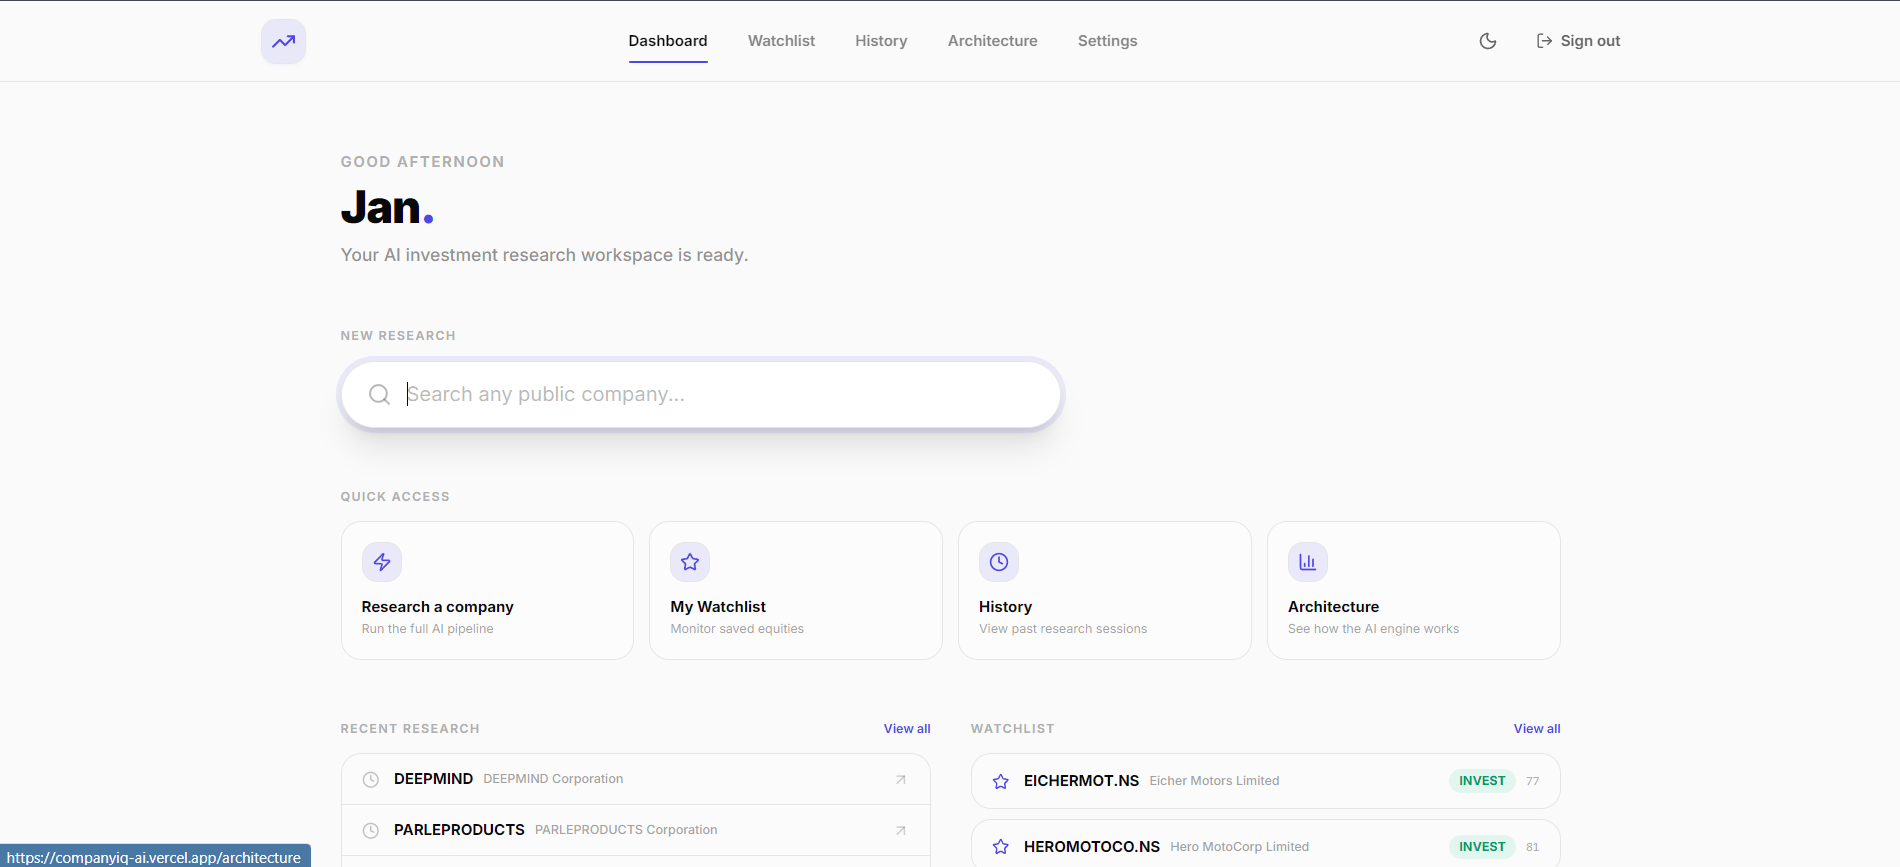Open EICHERMOT.NS Eicher Motors Limited
Viewport: 1900px width, 867px height.
tap(1266, 781)
